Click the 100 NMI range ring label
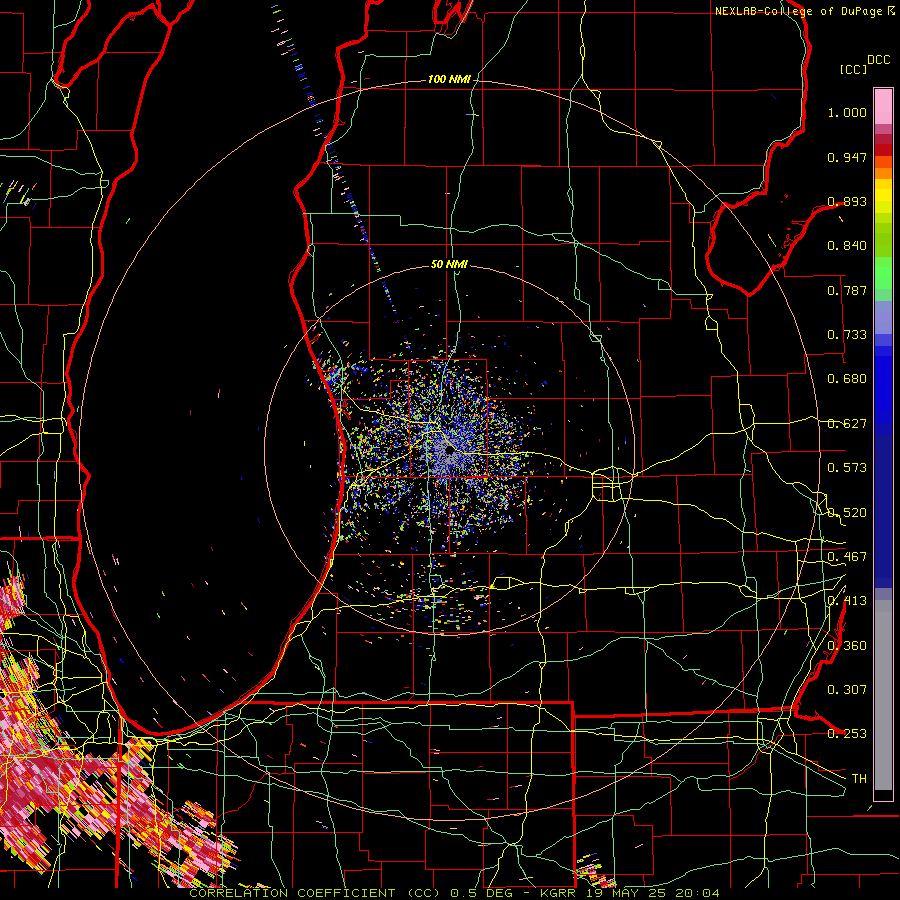This screenshot has height=900, width=900. click(x=448, y=79)
